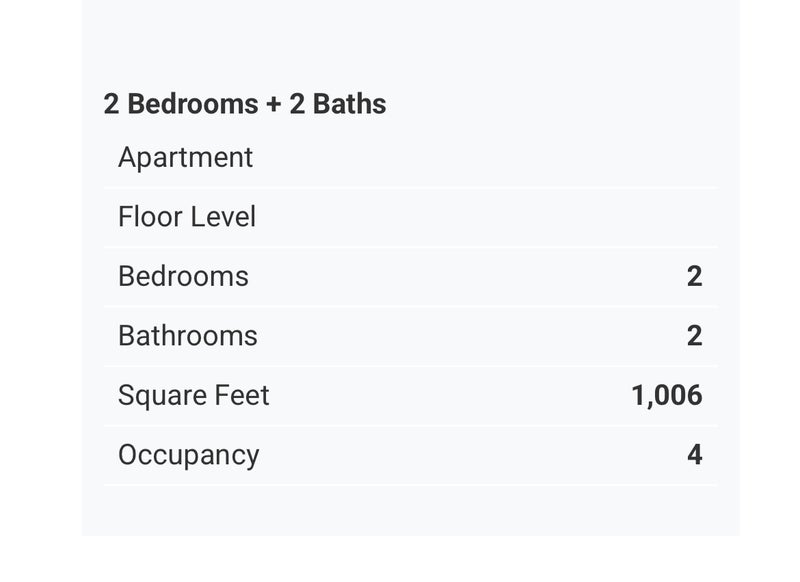Screen dimensions: 800x582
Task: Click the Bedrooms row value of 2
Action: click(694, 276)
